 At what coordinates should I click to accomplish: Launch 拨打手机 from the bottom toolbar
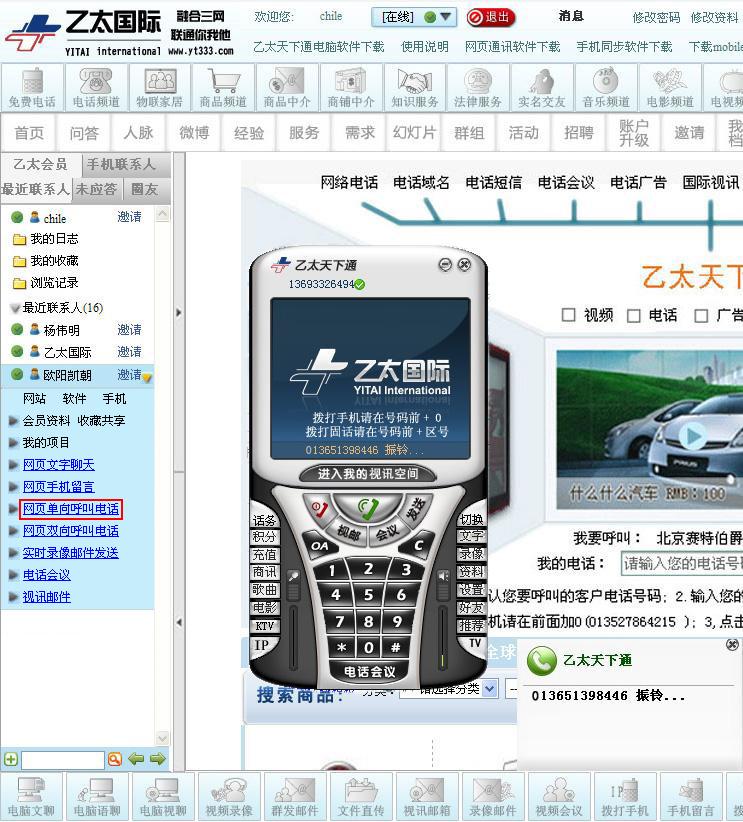(x=625, y=796)
